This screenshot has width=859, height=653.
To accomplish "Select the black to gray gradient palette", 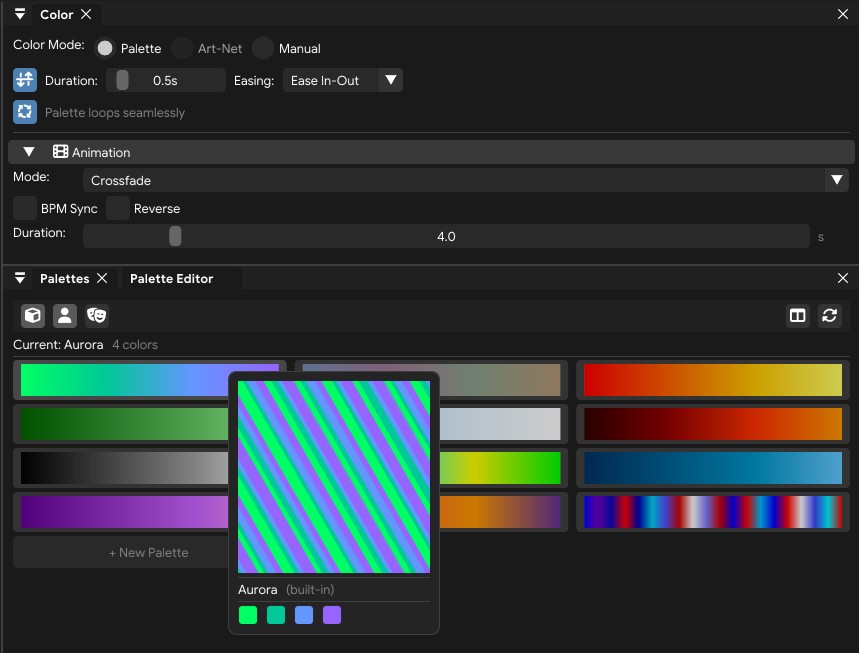I will point(123,467).
